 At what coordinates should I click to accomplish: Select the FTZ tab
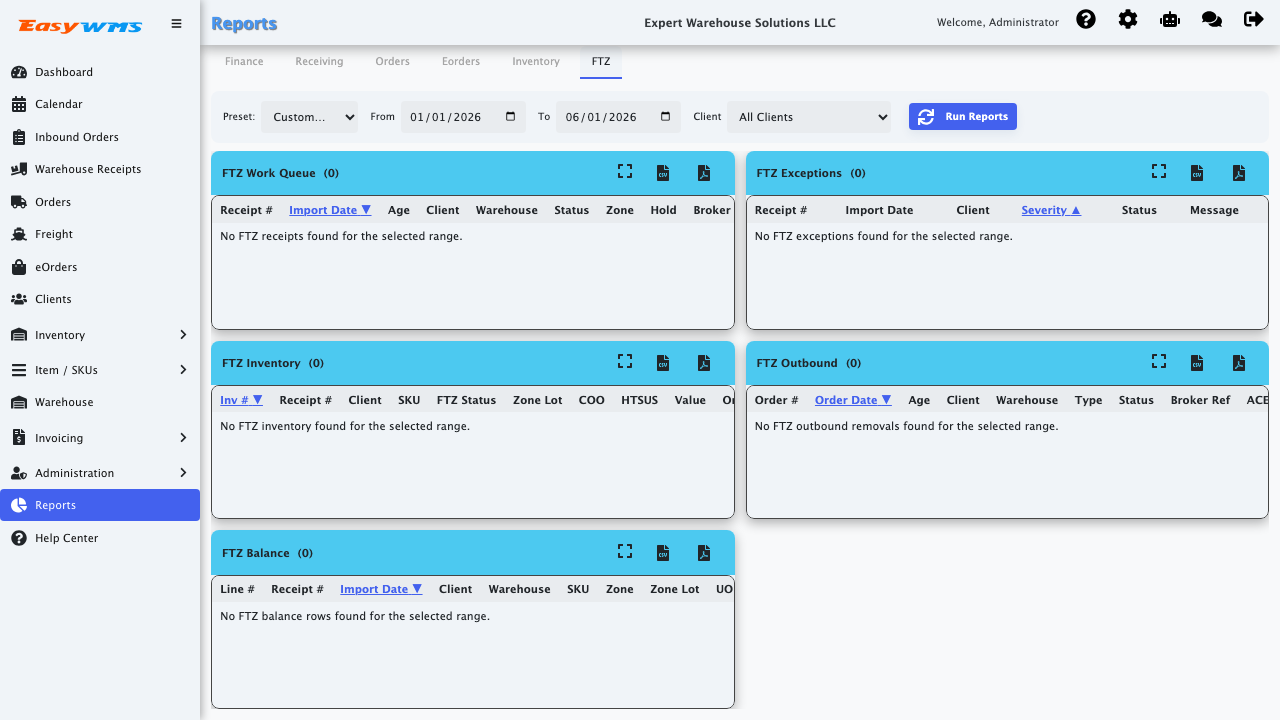(x=601, y=62)
